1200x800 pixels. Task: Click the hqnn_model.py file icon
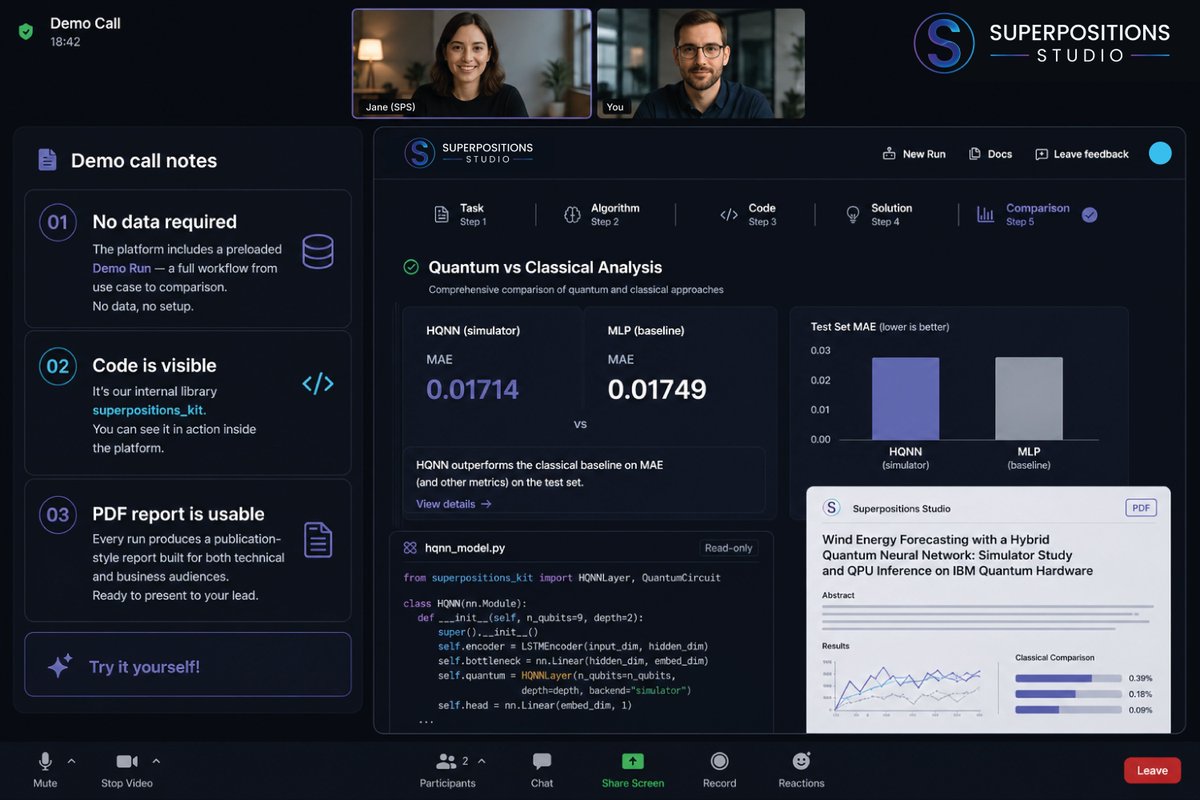(x=410, y=548)
